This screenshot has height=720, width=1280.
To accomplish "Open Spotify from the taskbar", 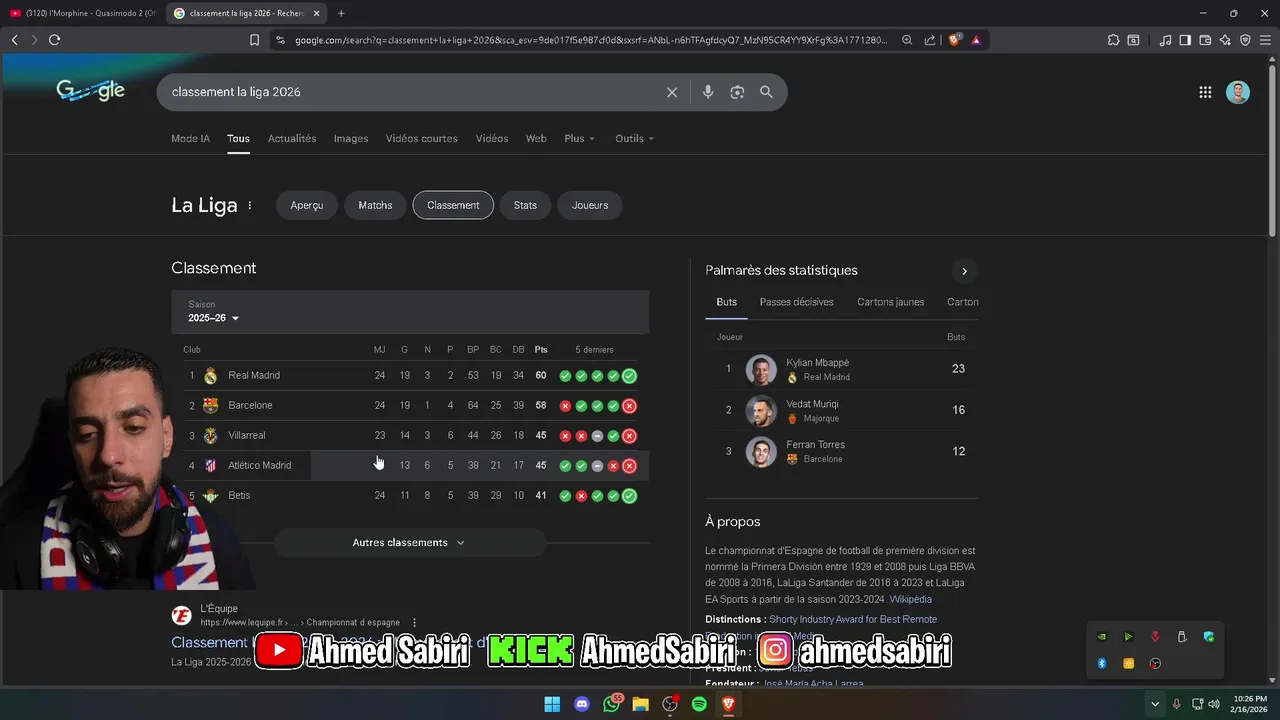I will 699,704.
